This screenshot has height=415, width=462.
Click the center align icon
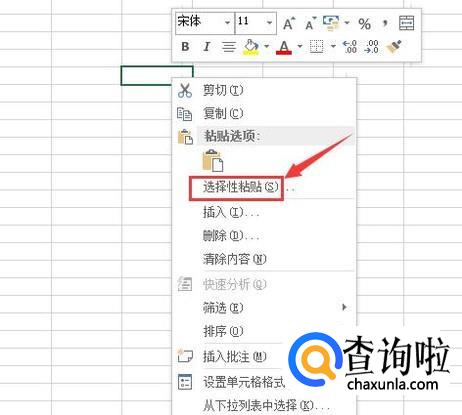(229, 47)
